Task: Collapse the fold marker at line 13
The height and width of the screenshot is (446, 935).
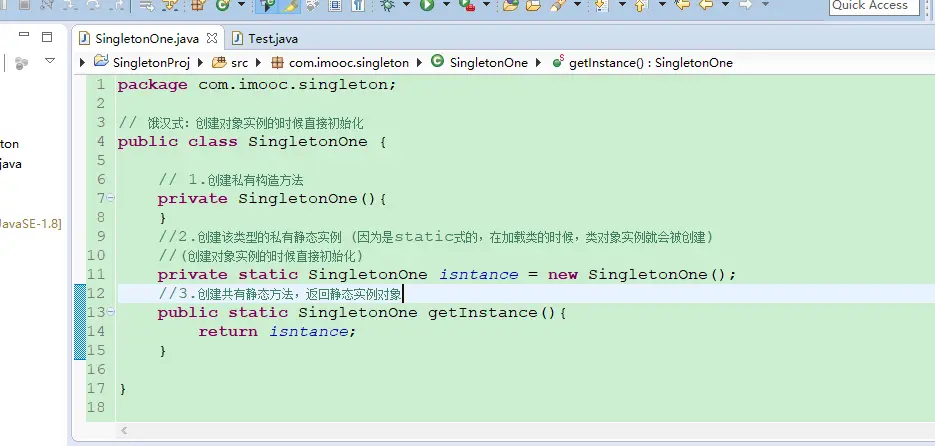Action: tap(111, 312)
